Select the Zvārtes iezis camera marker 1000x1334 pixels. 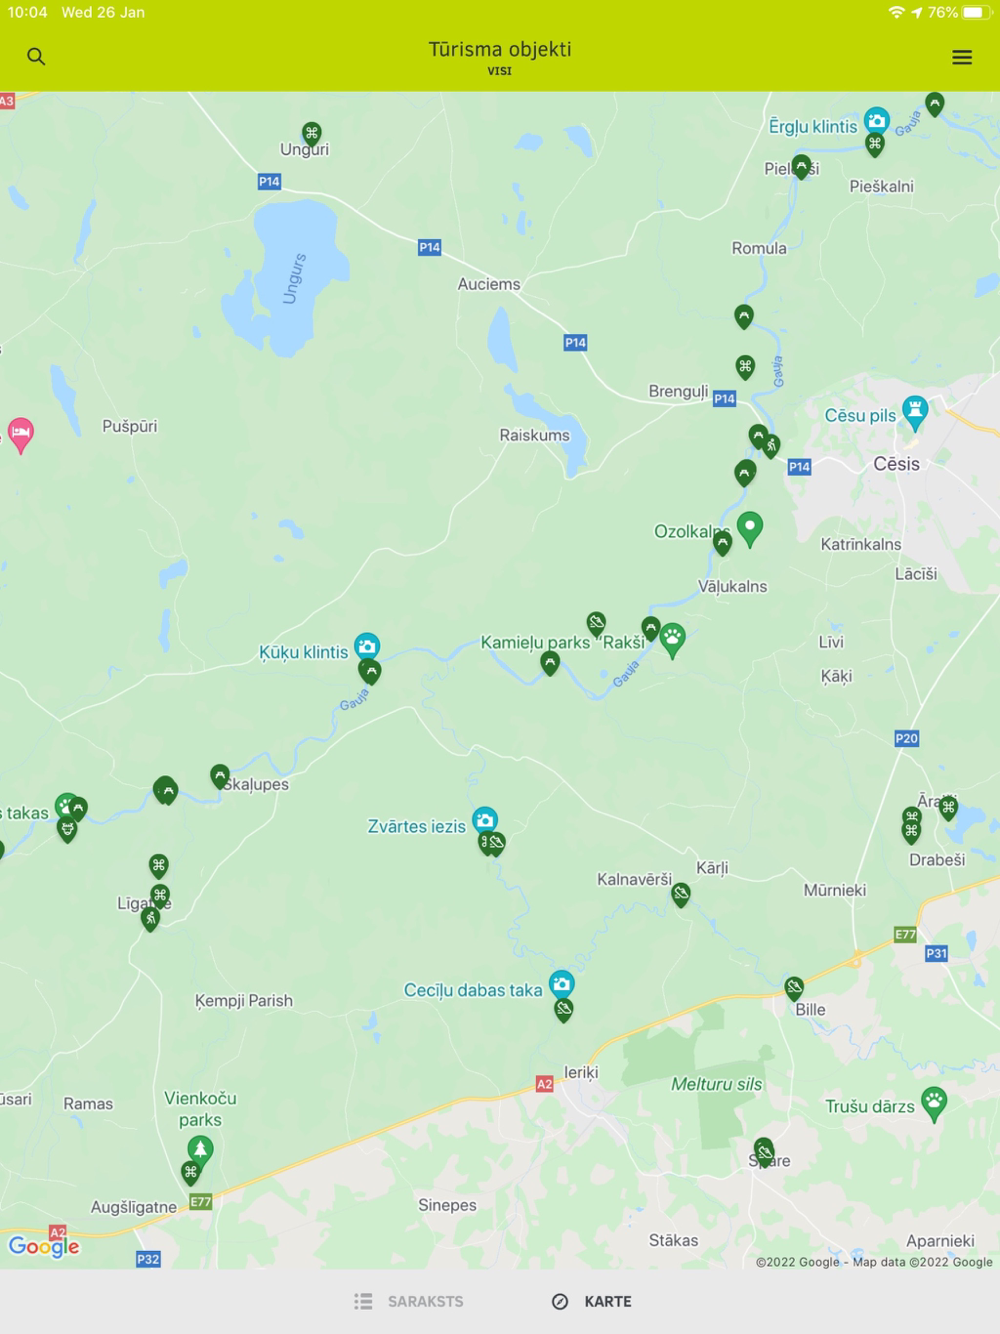point(485,821)
